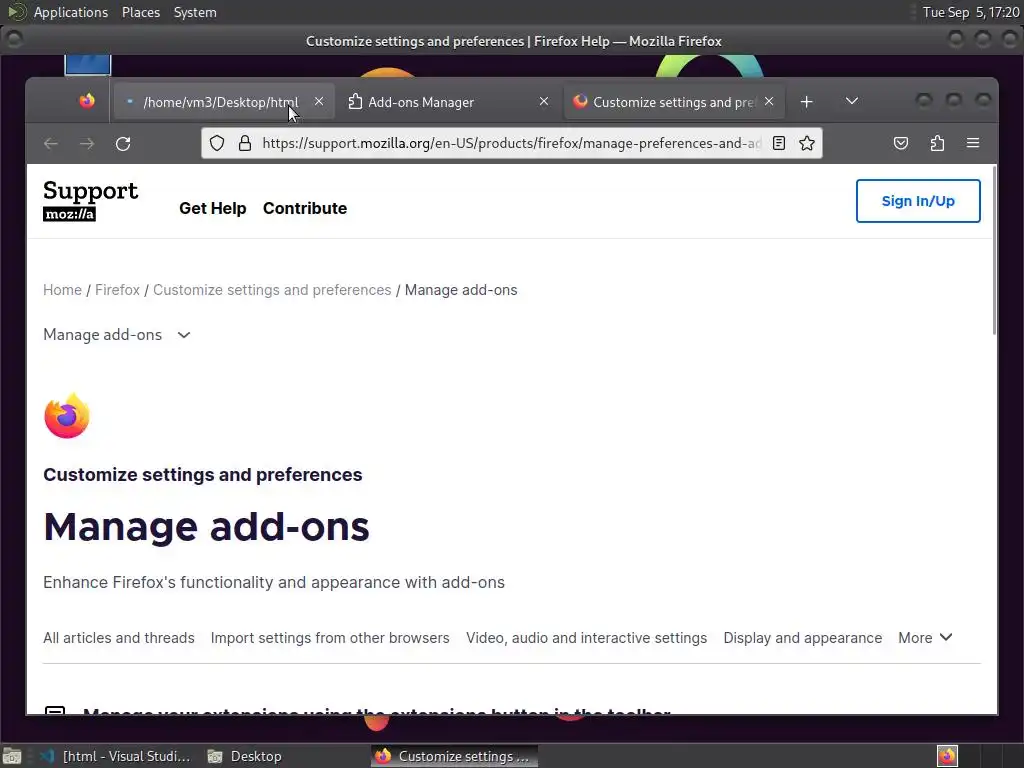1024x768 pixels.
Task: Open the System menu in top panel
Action: coord(195,12)
